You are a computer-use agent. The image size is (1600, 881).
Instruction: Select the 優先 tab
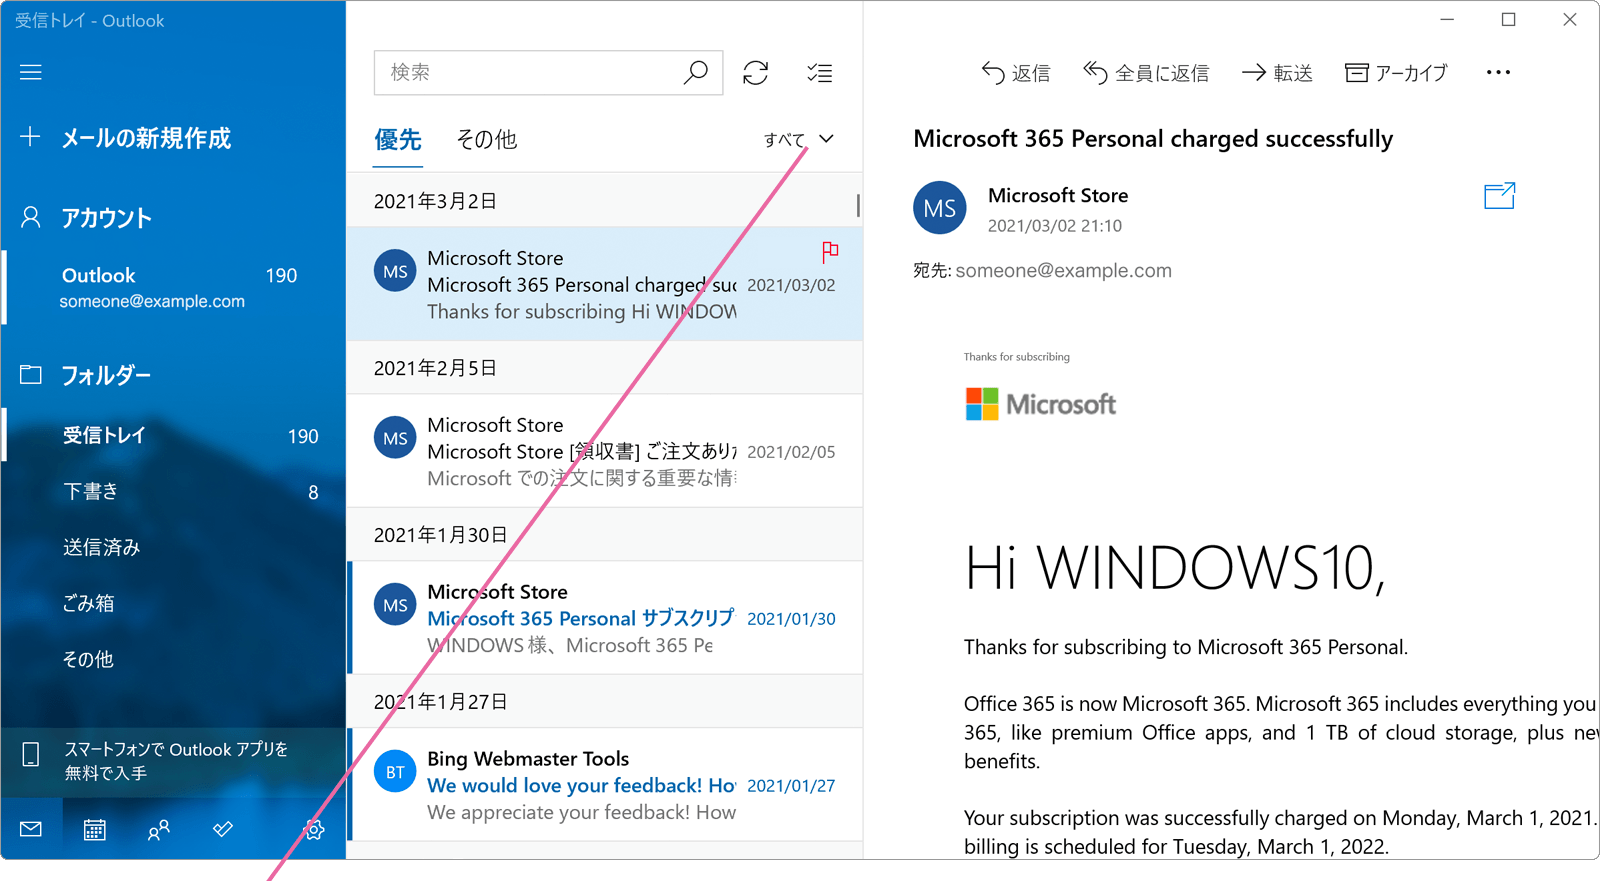(x=398, y=139)
